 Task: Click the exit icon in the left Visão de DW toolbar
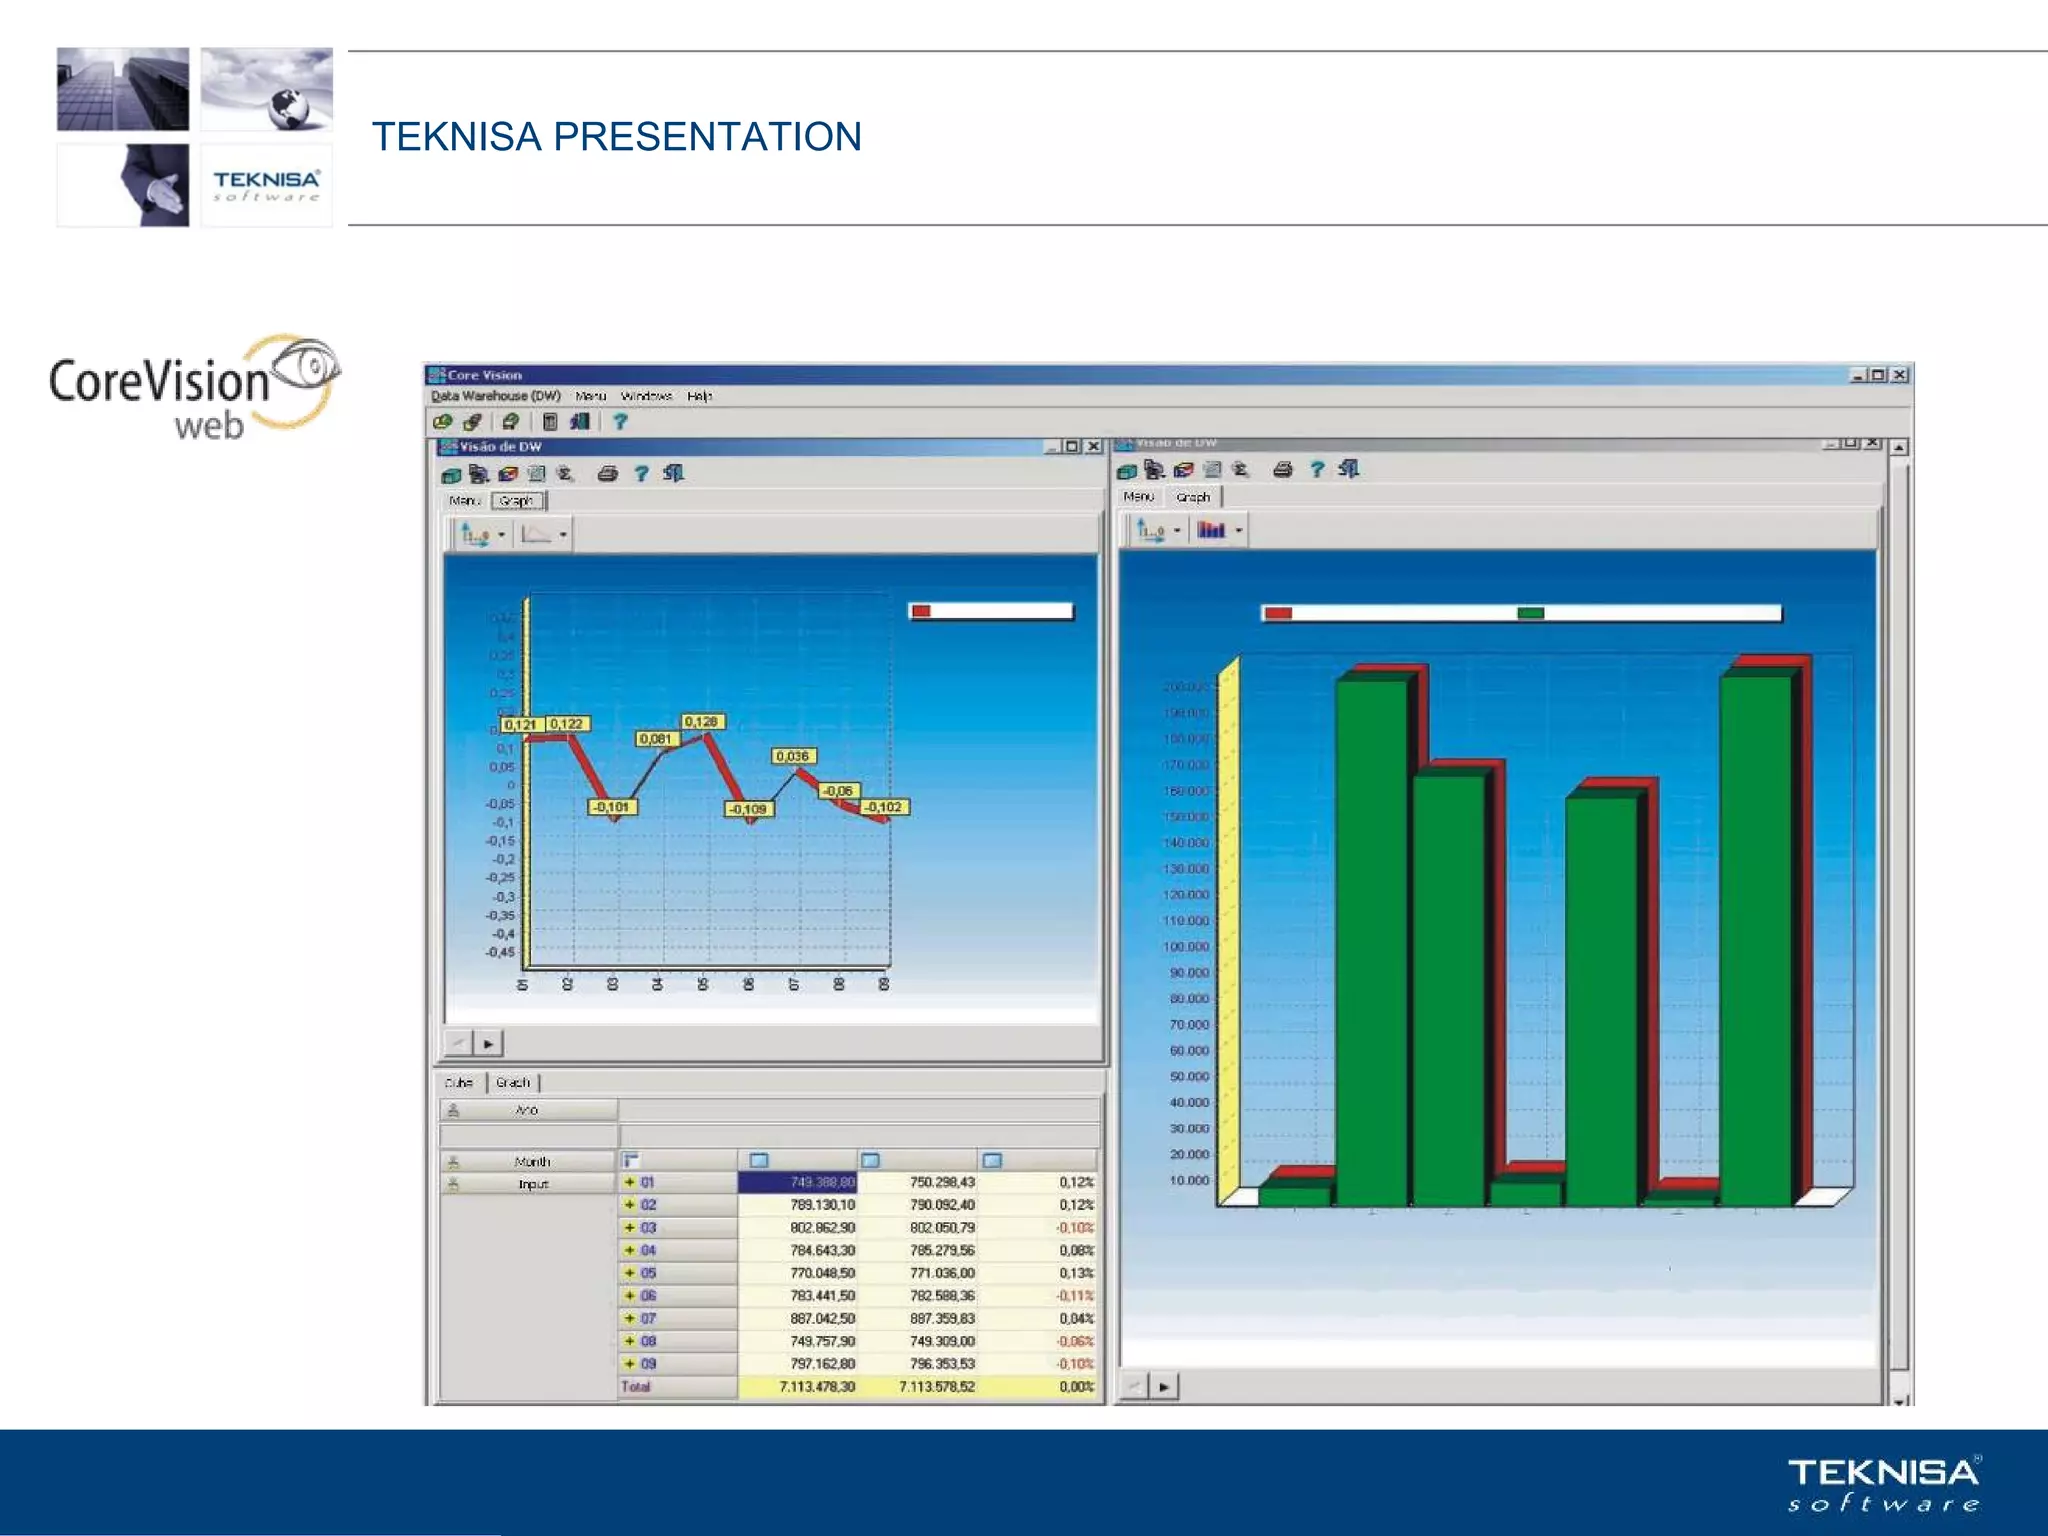coord(674,473)
